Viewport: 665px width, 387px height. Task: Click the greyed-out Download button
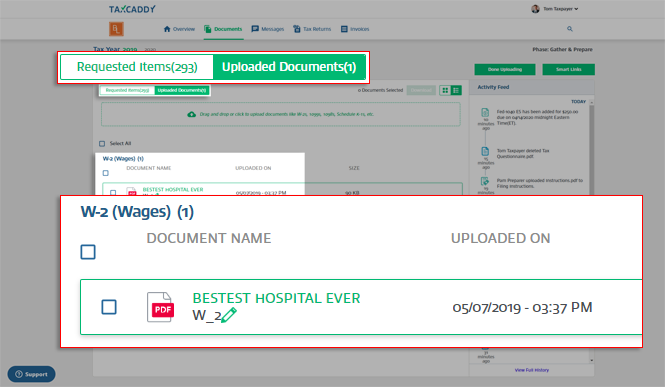[x=421, y=90]
